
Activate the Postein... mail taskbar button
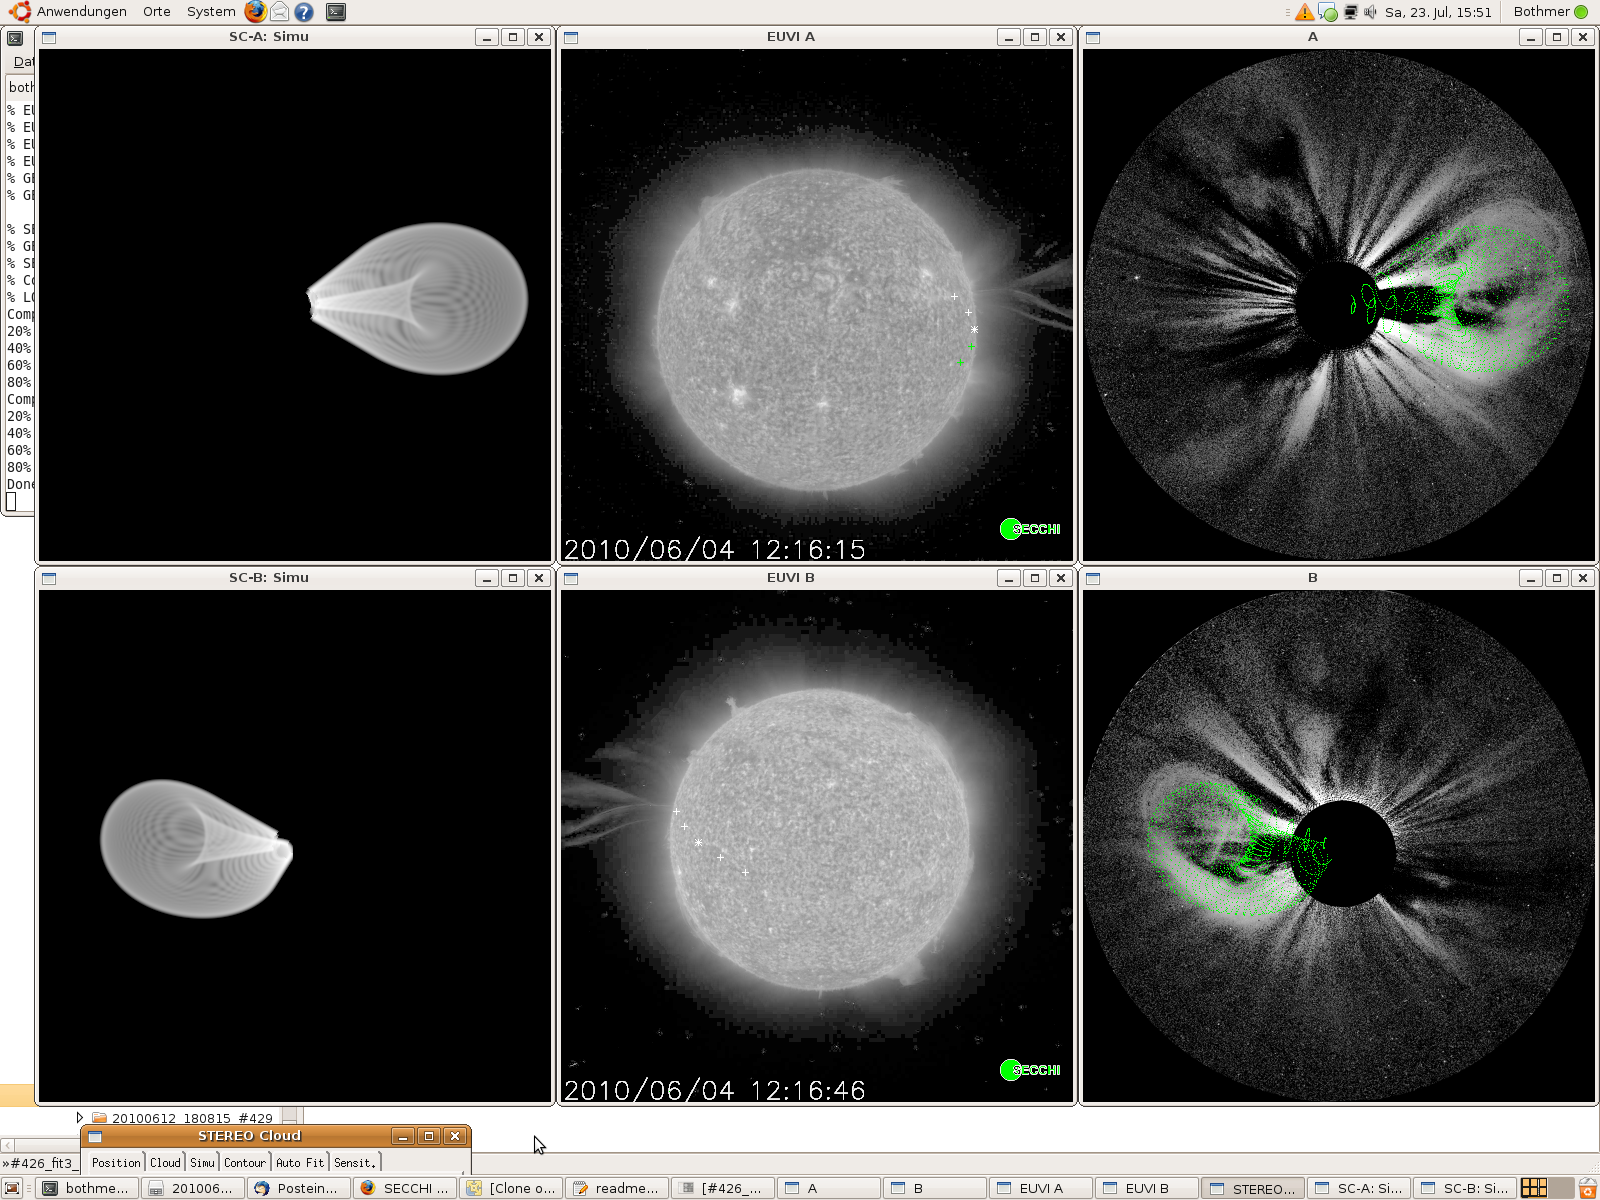point(299,1188)
